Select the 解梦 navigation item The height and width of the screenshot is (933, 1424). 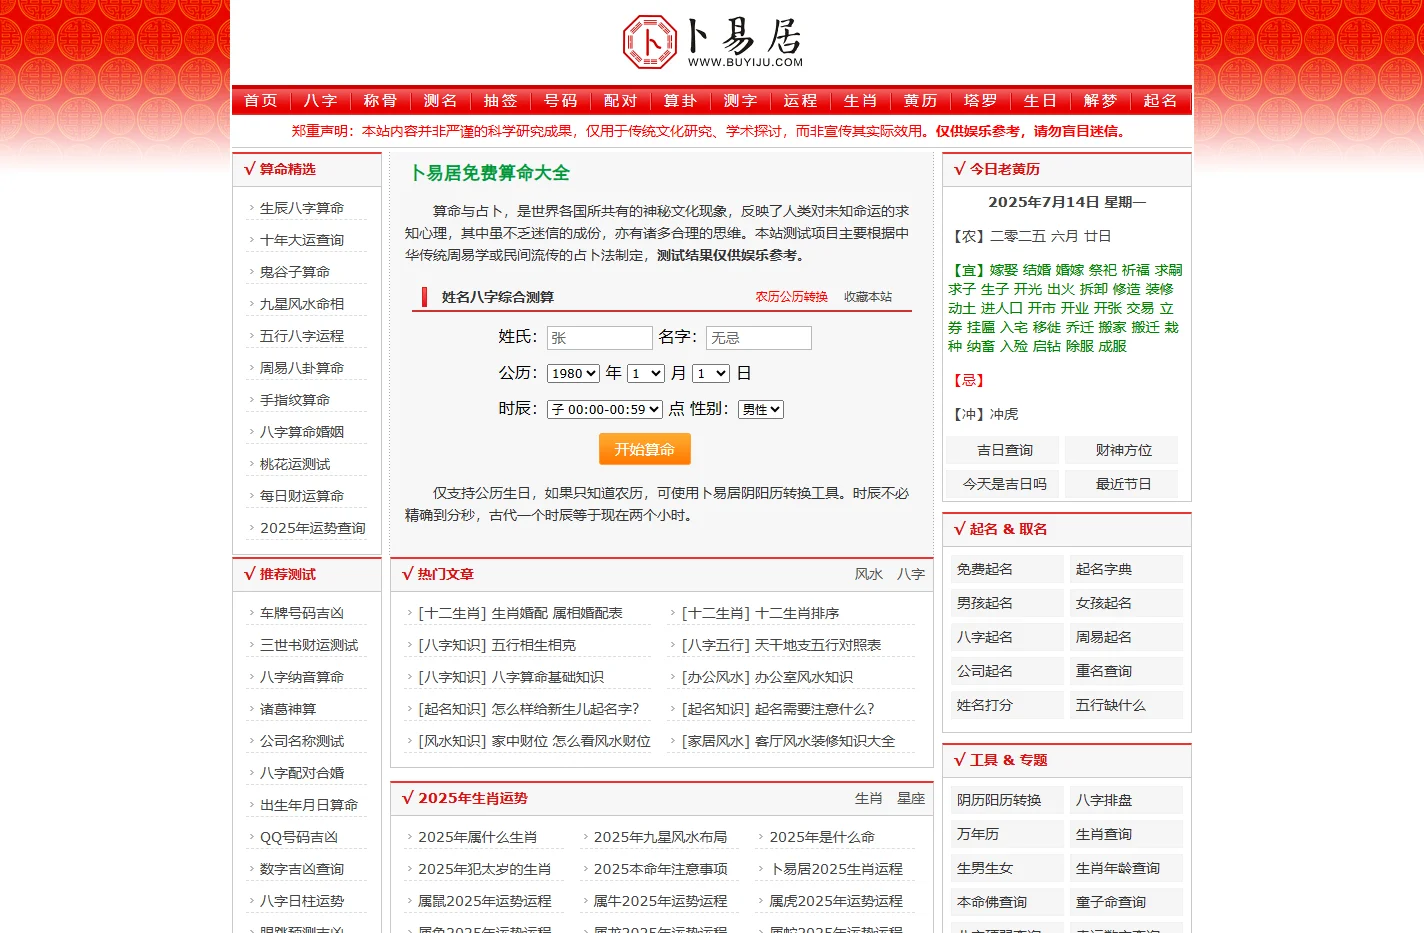tap(1100, 101)
